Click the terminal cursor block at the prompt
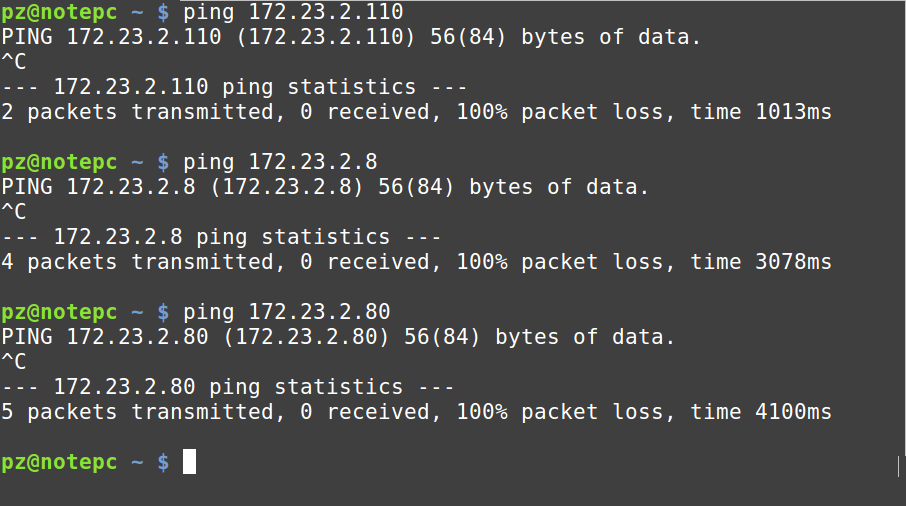The height and width of the screenshot is (506, 906). point(190,462)
